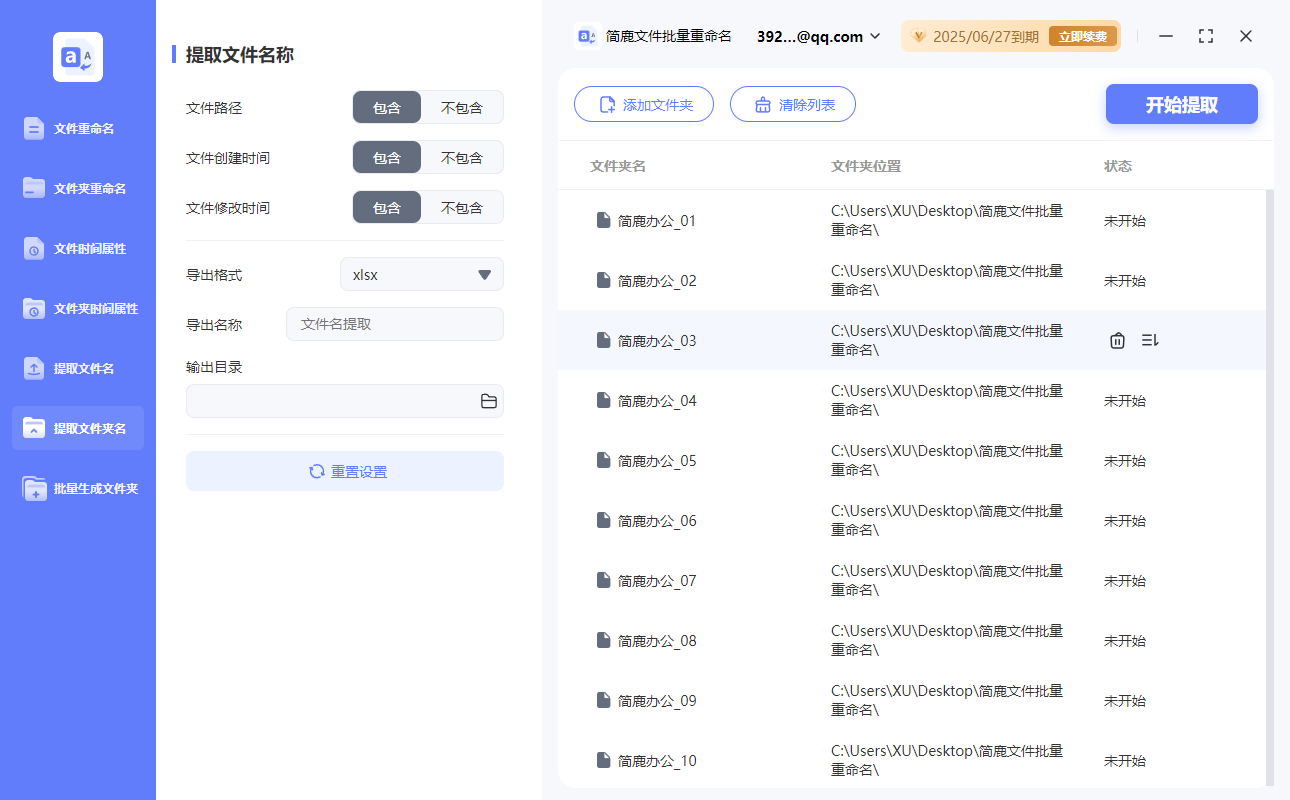This screenshot has width=1290, height=800.
Task: Select the 文件夹时间属性 tool
Action: (77, 308)
